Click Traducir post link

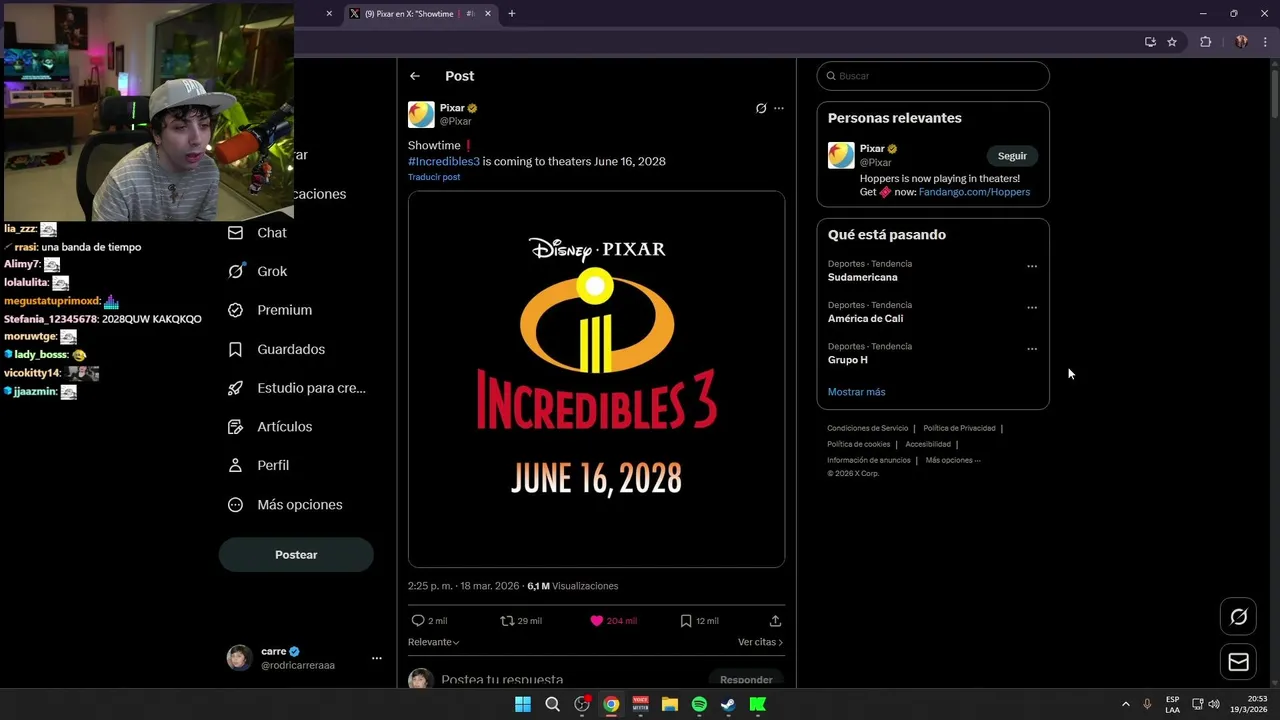click(x=434, y=177)
